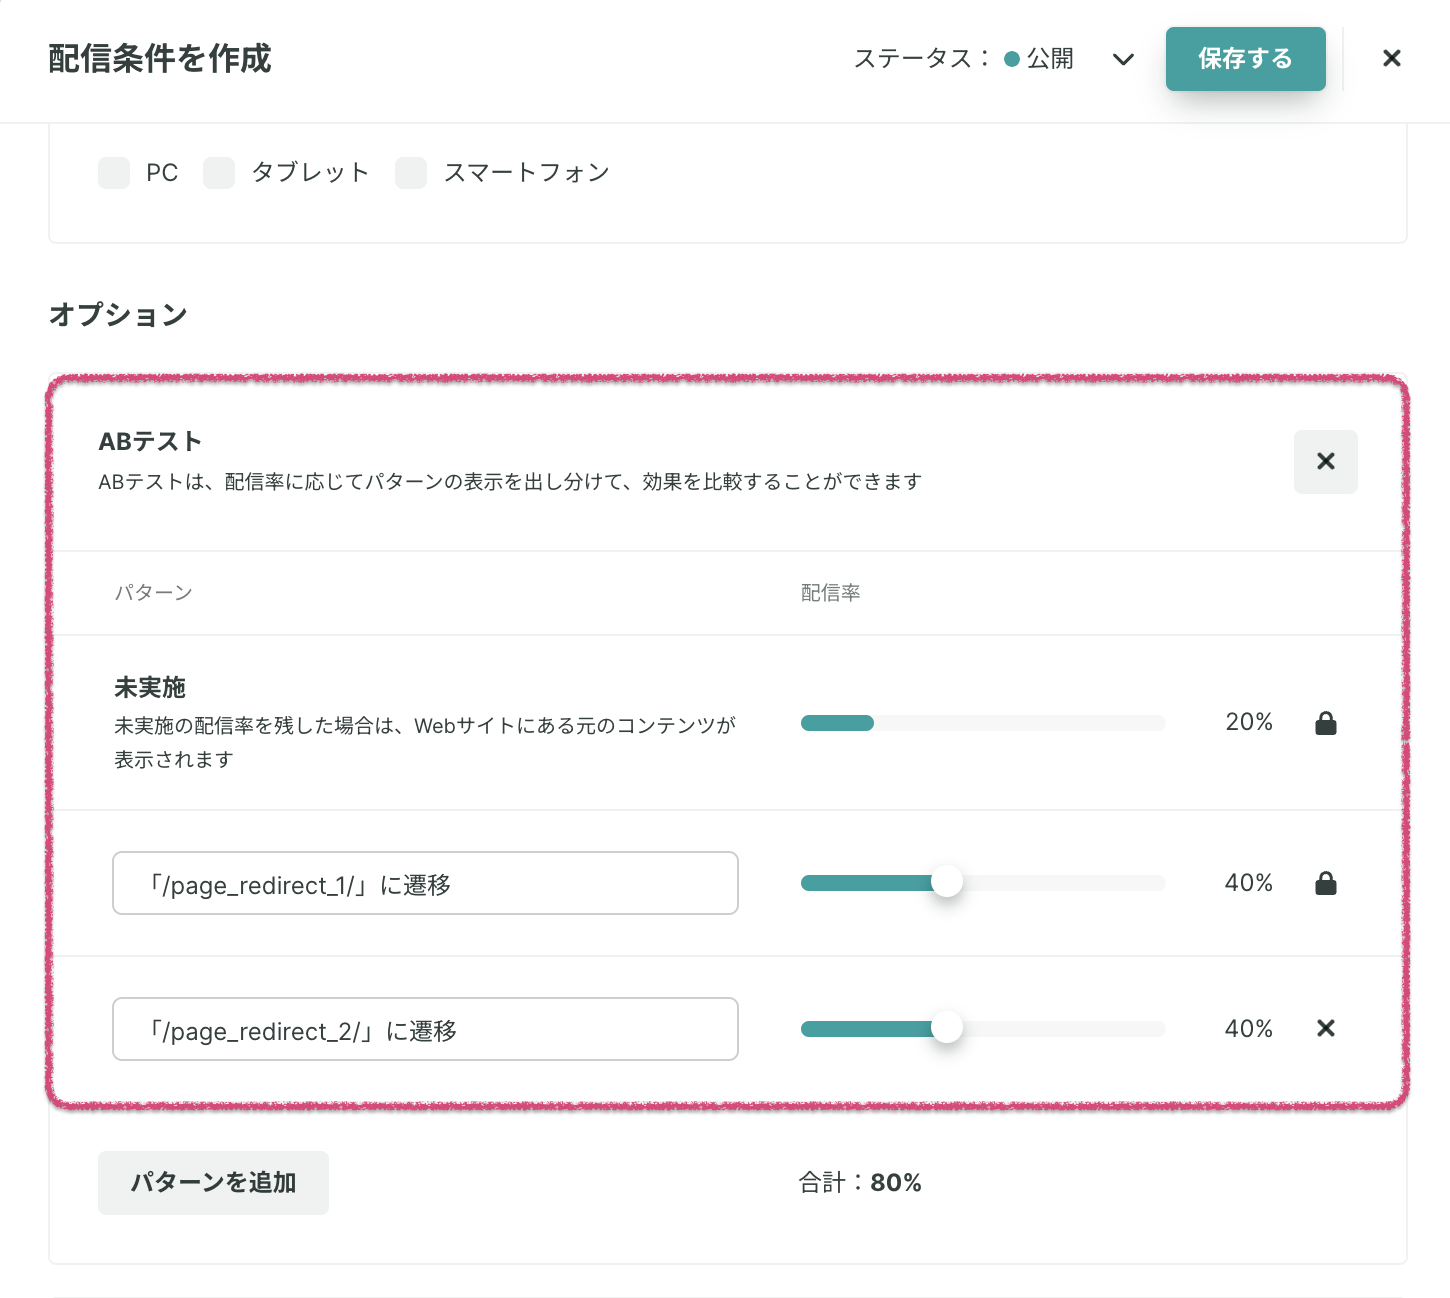Check the スマートフォン checkbox
The height and width of the screenshot is (1298, 1450).
[411, 173]
